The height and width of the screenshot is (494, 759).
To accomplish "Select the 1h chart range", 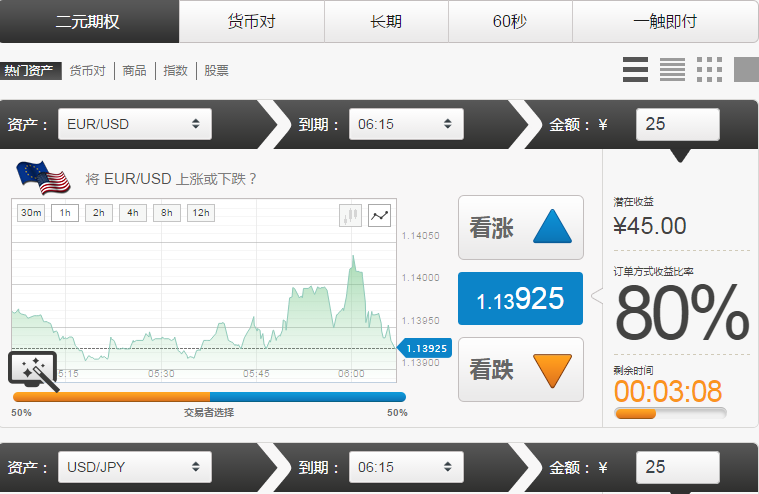I will [65, 212].
